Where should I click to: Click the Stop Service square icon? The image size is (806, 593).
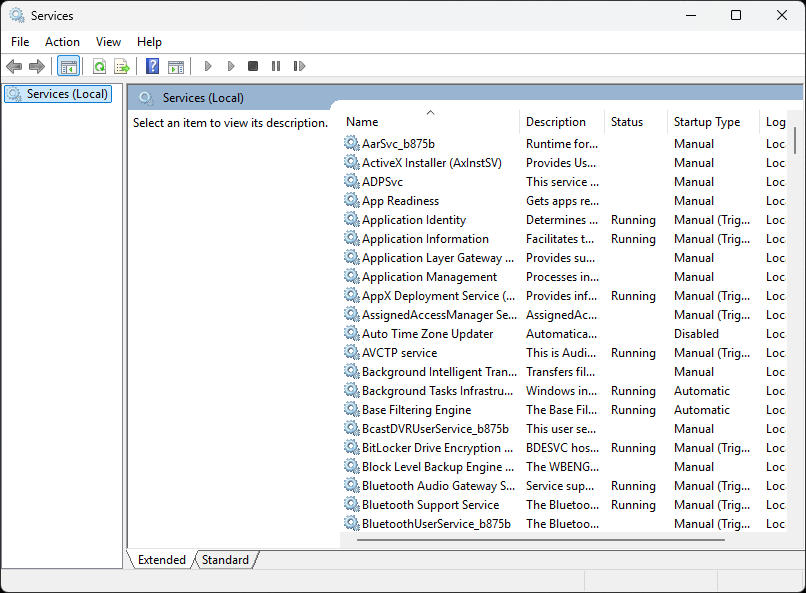point(253,66)
